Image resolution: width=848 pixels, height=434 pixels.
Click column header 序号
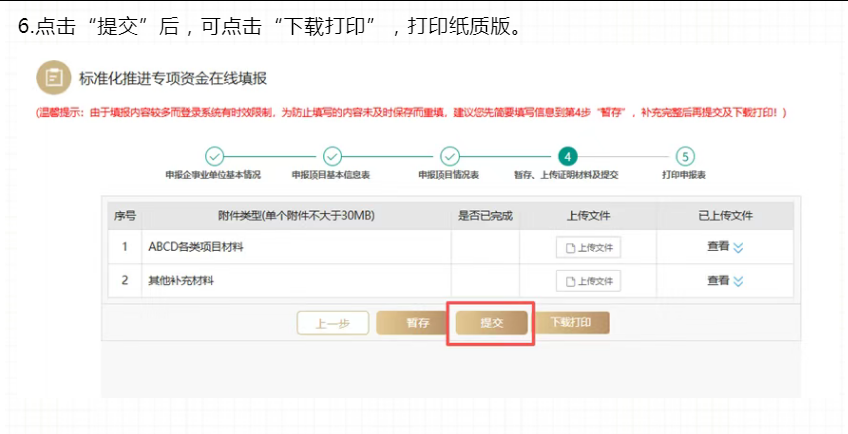[x=124, y=216]
